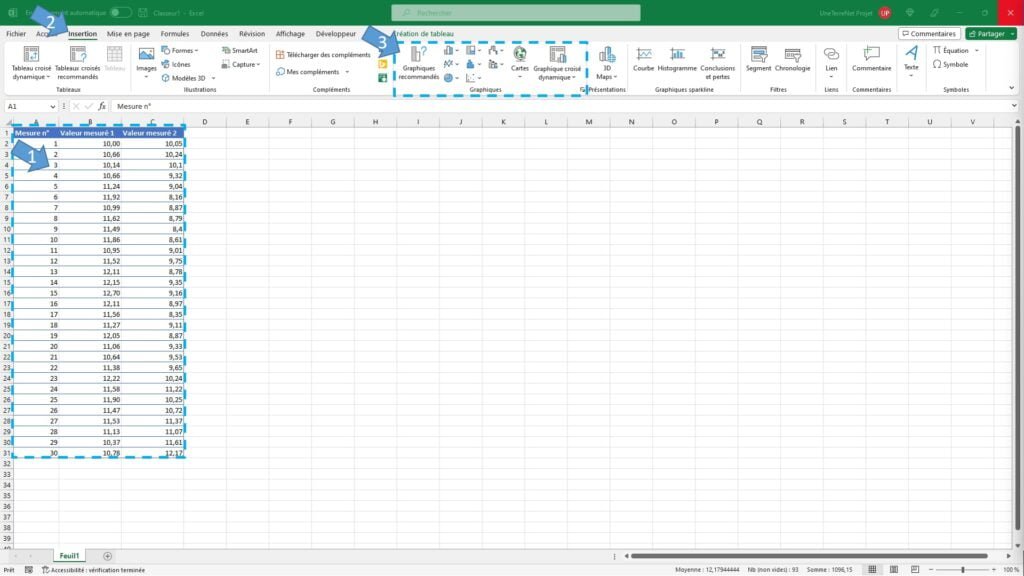Screen dimensions: 1024x576
Task: Open the Graphiques dialog launcher
Action: click(x=583, y=89)
